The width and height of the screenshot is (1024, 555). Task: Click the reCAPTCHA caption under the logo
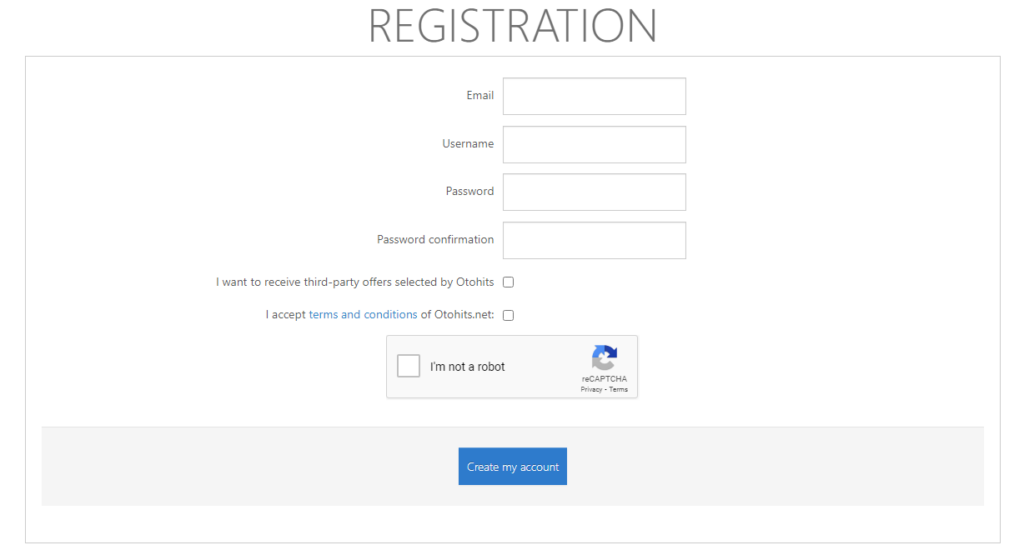(x=604, y=379)
